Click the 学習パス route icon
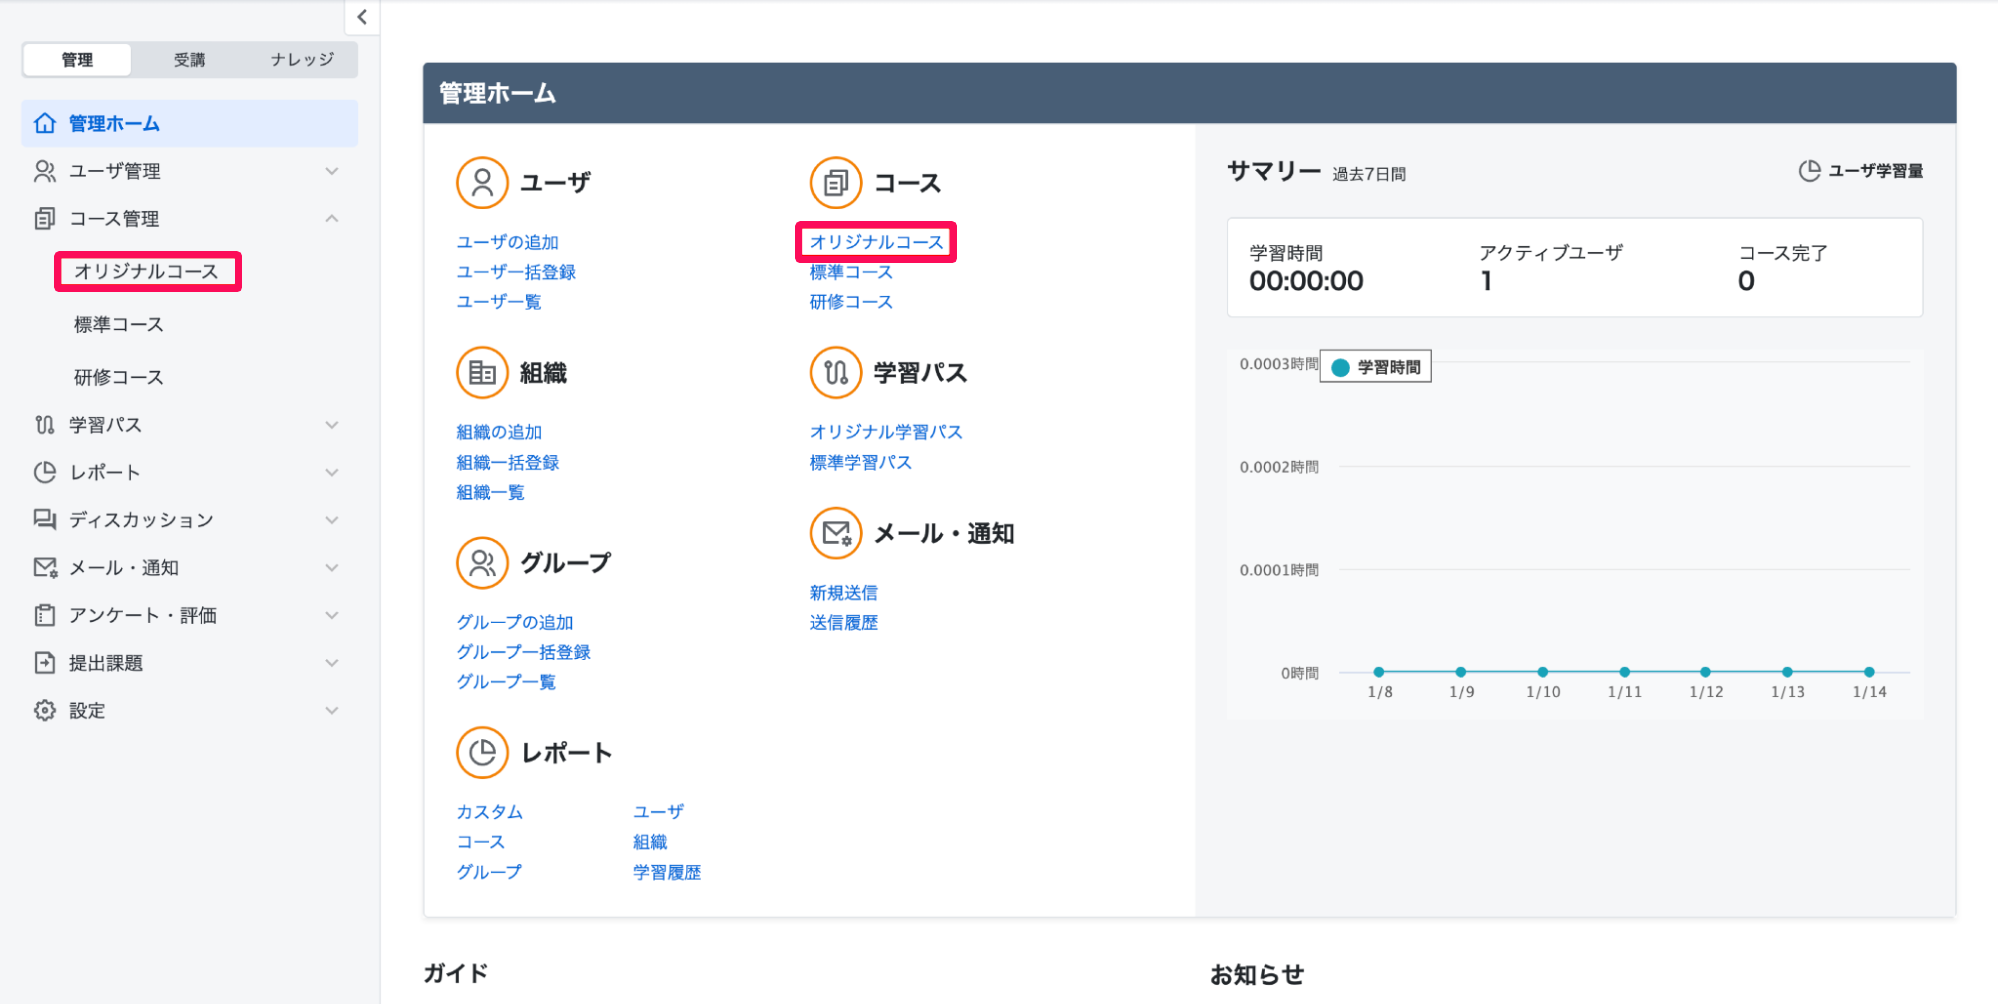 [x=836, y=372]
